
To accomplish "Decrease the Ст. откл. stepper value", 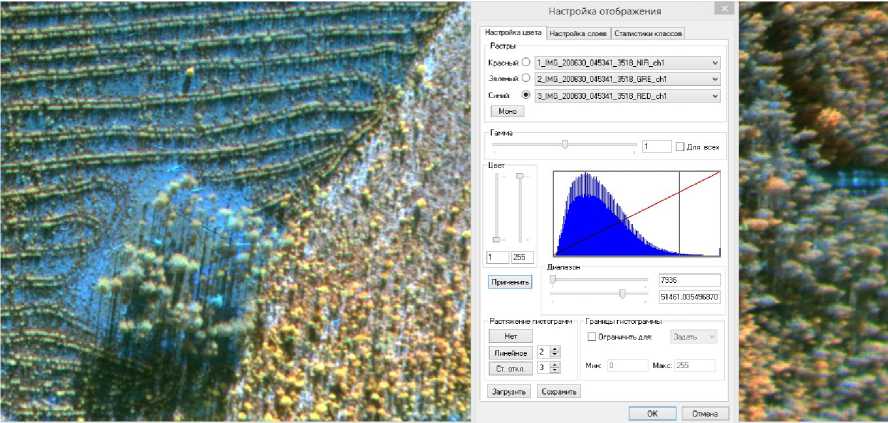I will click(555, 370).
